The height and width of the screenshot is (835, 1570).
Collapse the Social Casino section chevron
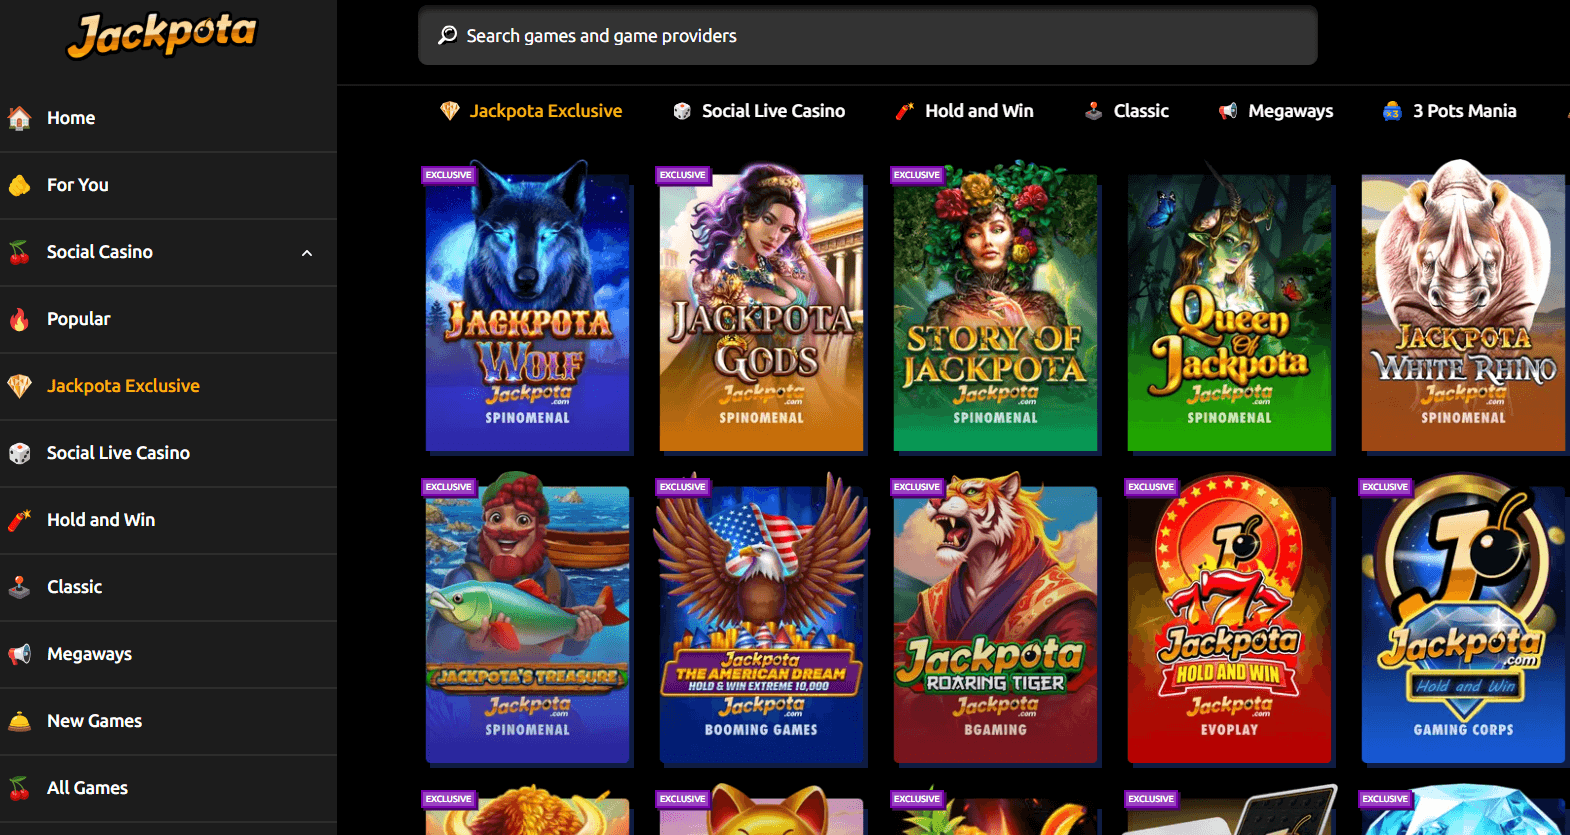[x=307, y=253]
